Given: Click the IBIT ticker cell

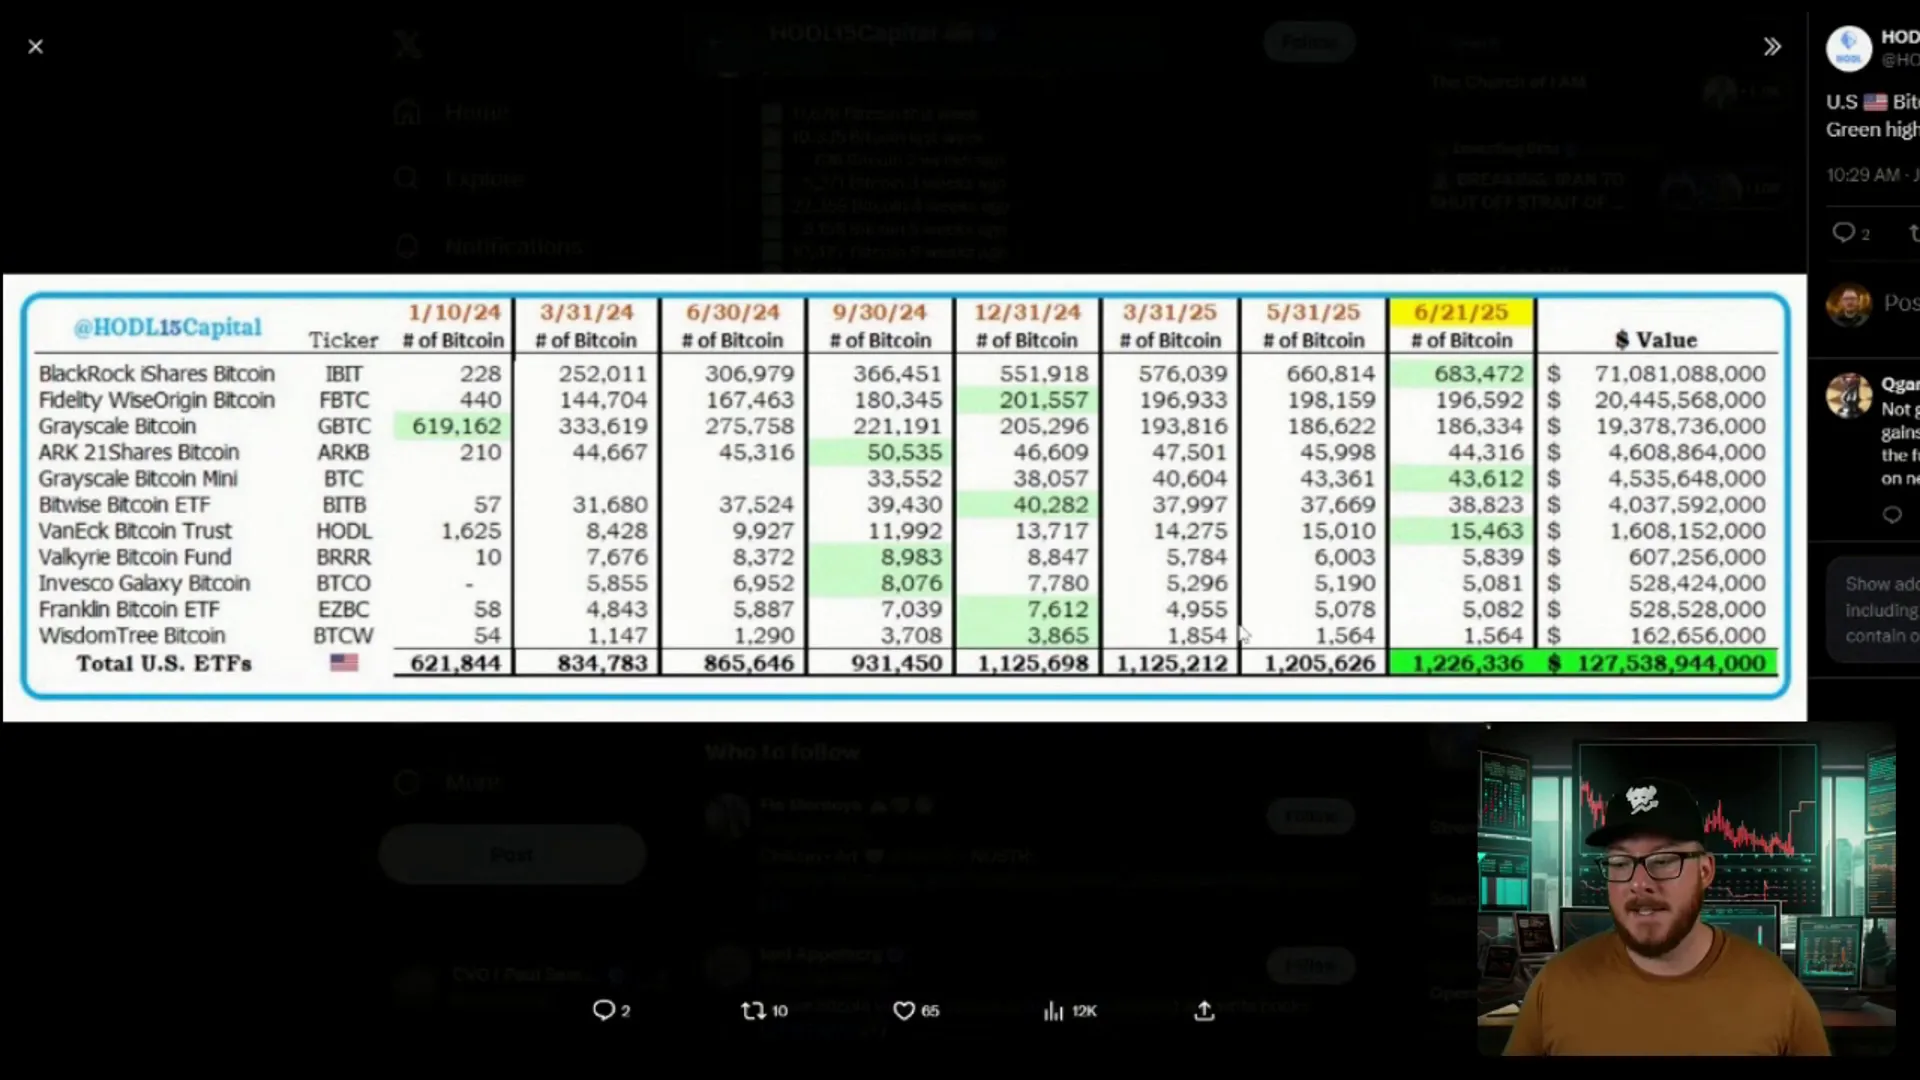Looking at the screenshot, I should [x=343, y=374].
